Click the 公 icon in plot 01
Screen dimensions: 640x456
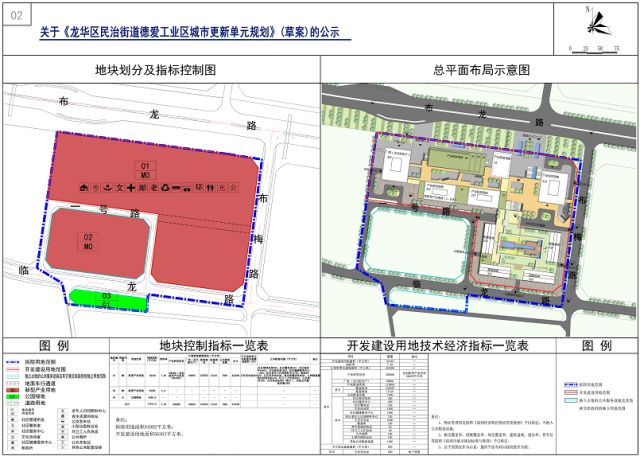pos(233,188)
